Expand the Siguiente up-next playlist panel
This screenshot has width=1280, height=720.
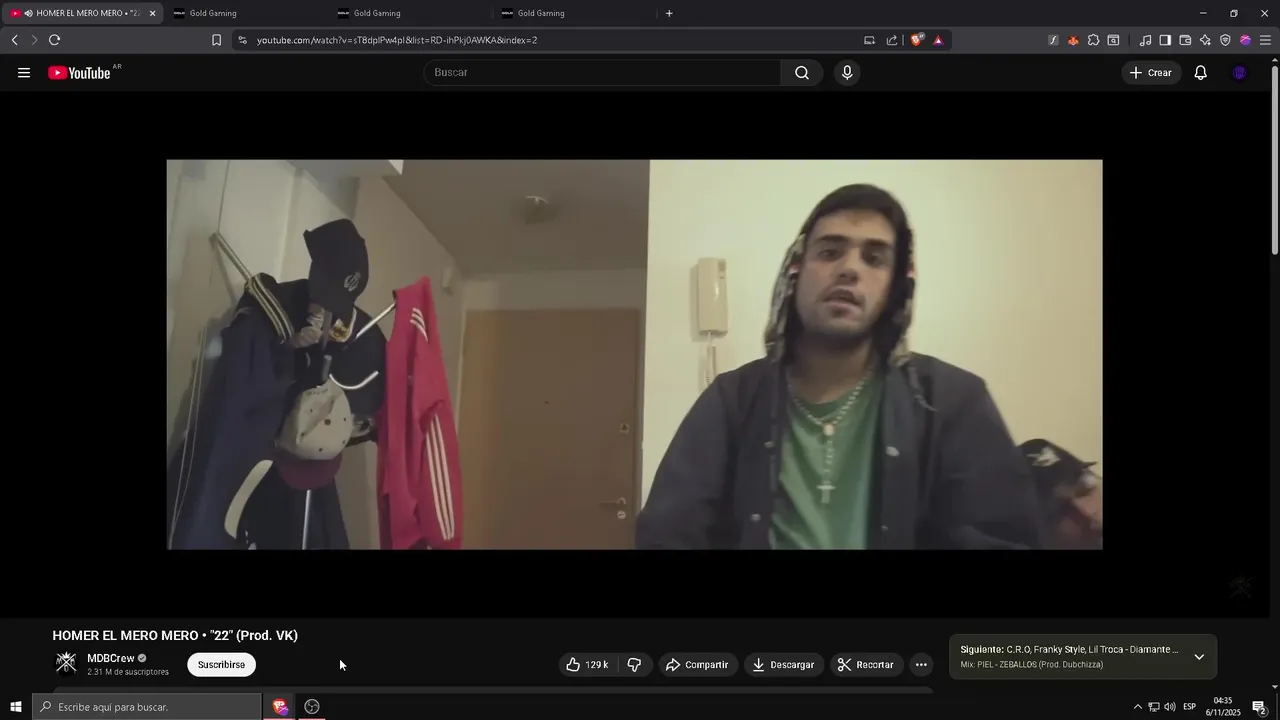1199,657
